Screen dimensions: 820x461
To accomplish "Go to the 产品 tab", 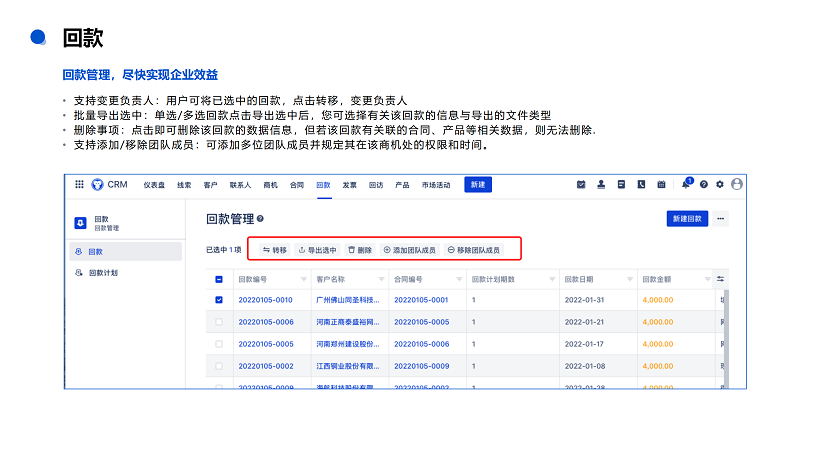I will 402,185.
